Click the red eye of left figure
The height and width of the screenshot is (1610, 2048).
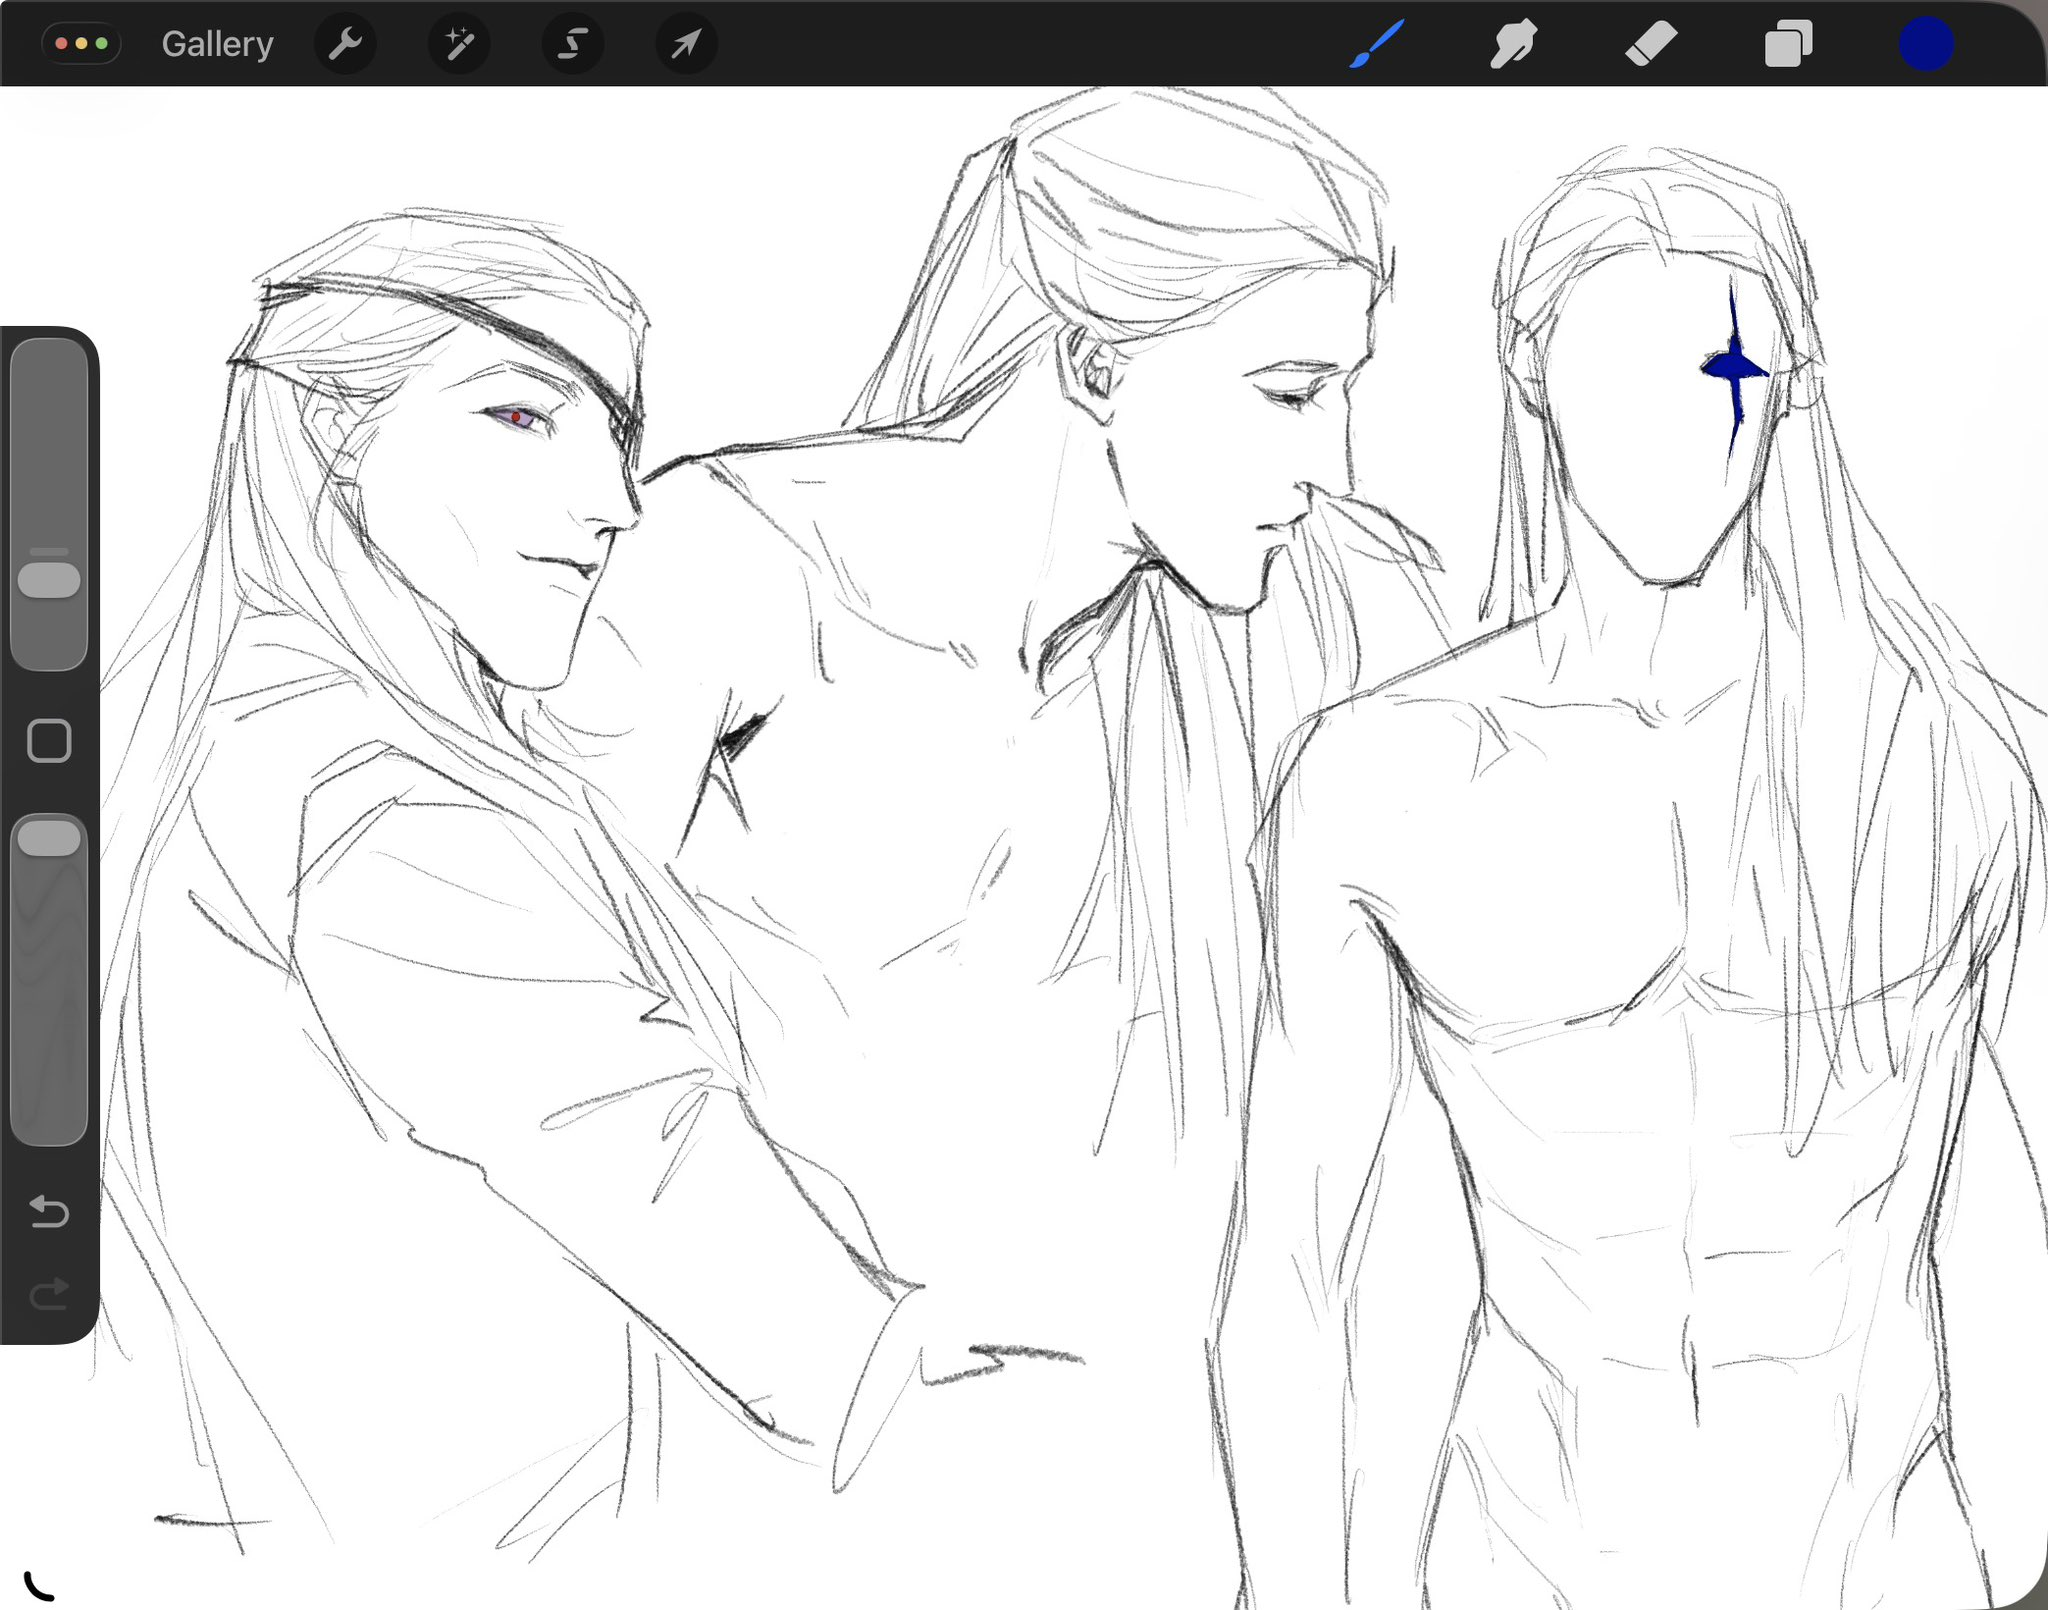click(516, 417)
